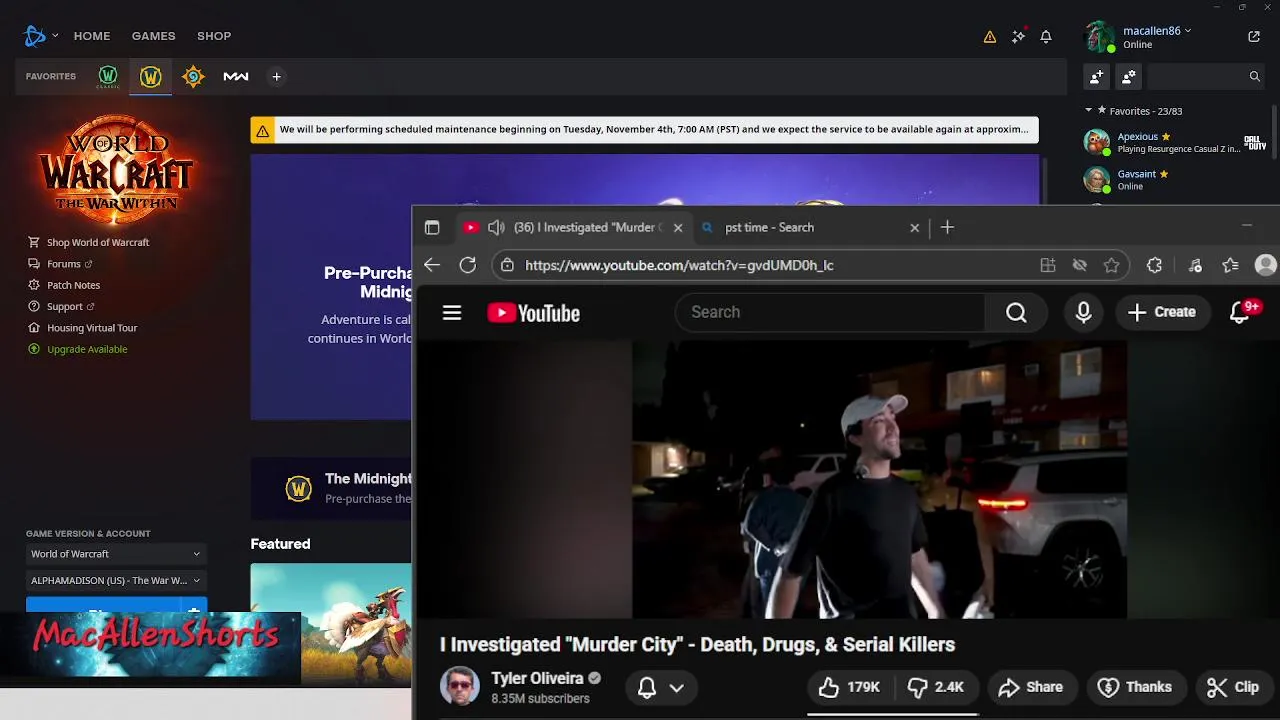Open Edge split screen apps icon

coord(1048,265)
